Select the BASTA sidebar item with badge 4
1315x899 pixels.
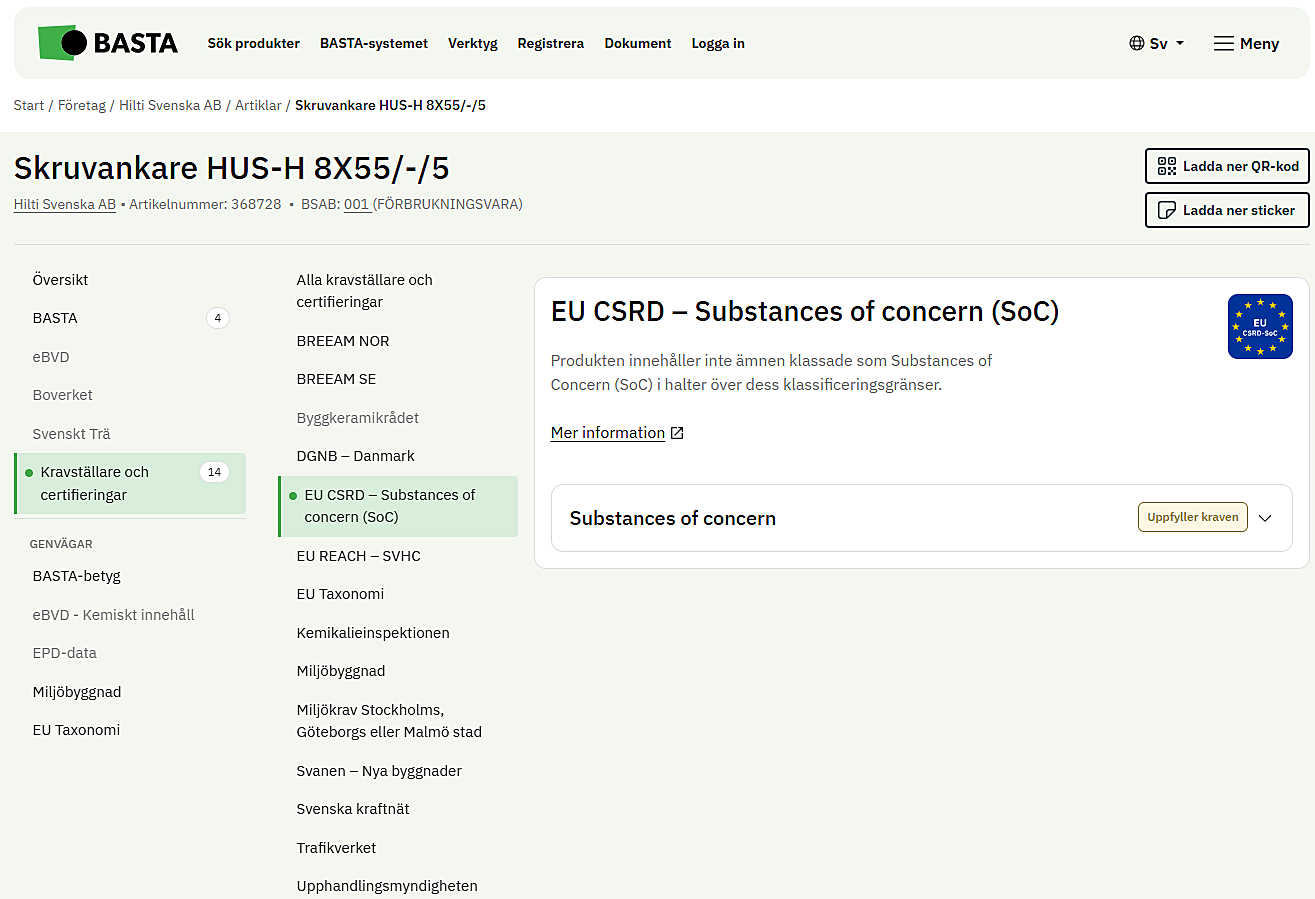(x=130, y=318)
